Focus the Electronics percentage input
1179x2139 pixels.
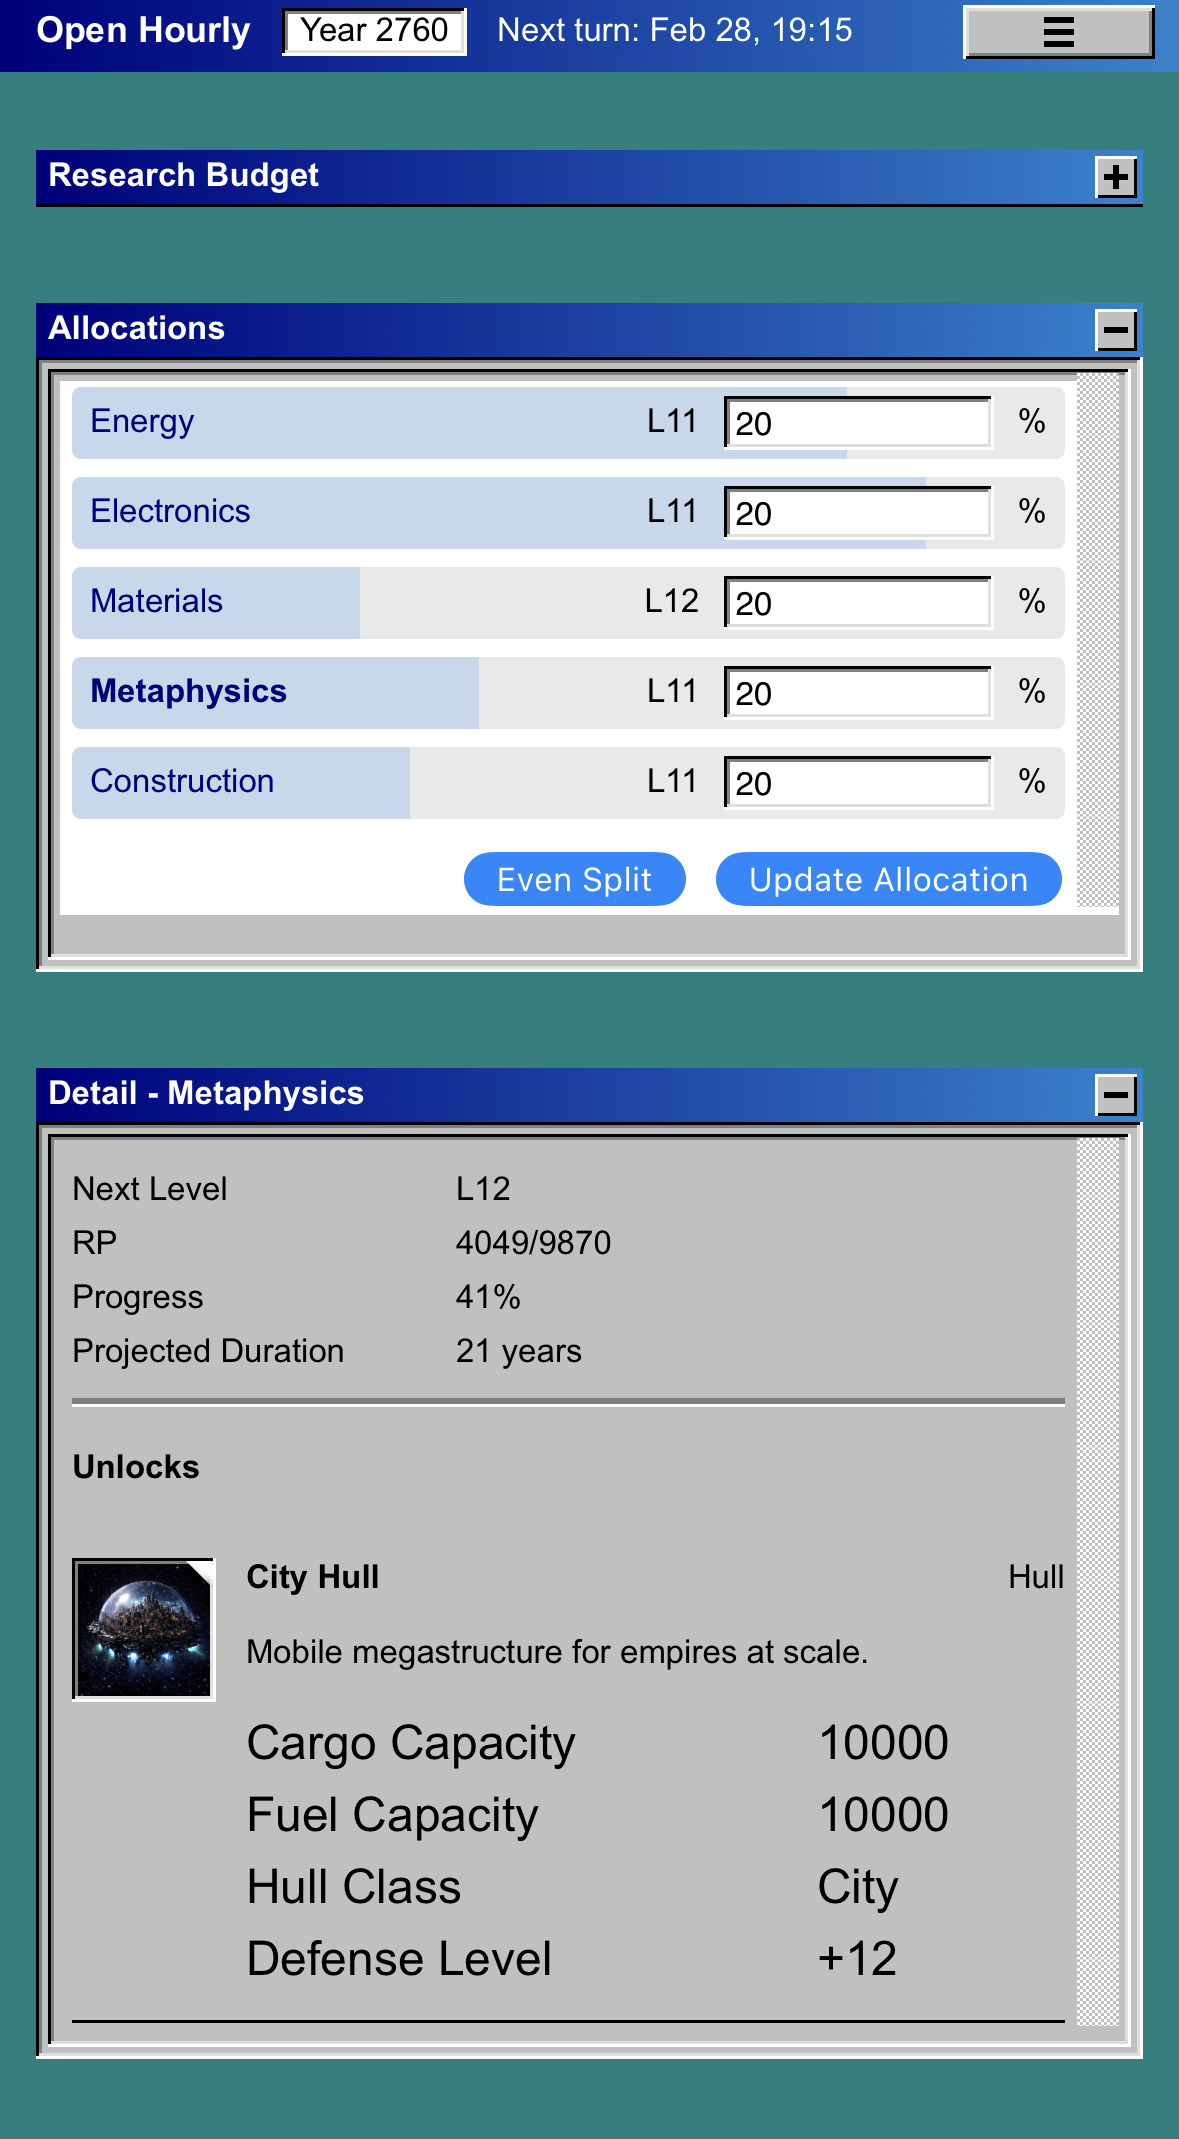pos(858,513)
